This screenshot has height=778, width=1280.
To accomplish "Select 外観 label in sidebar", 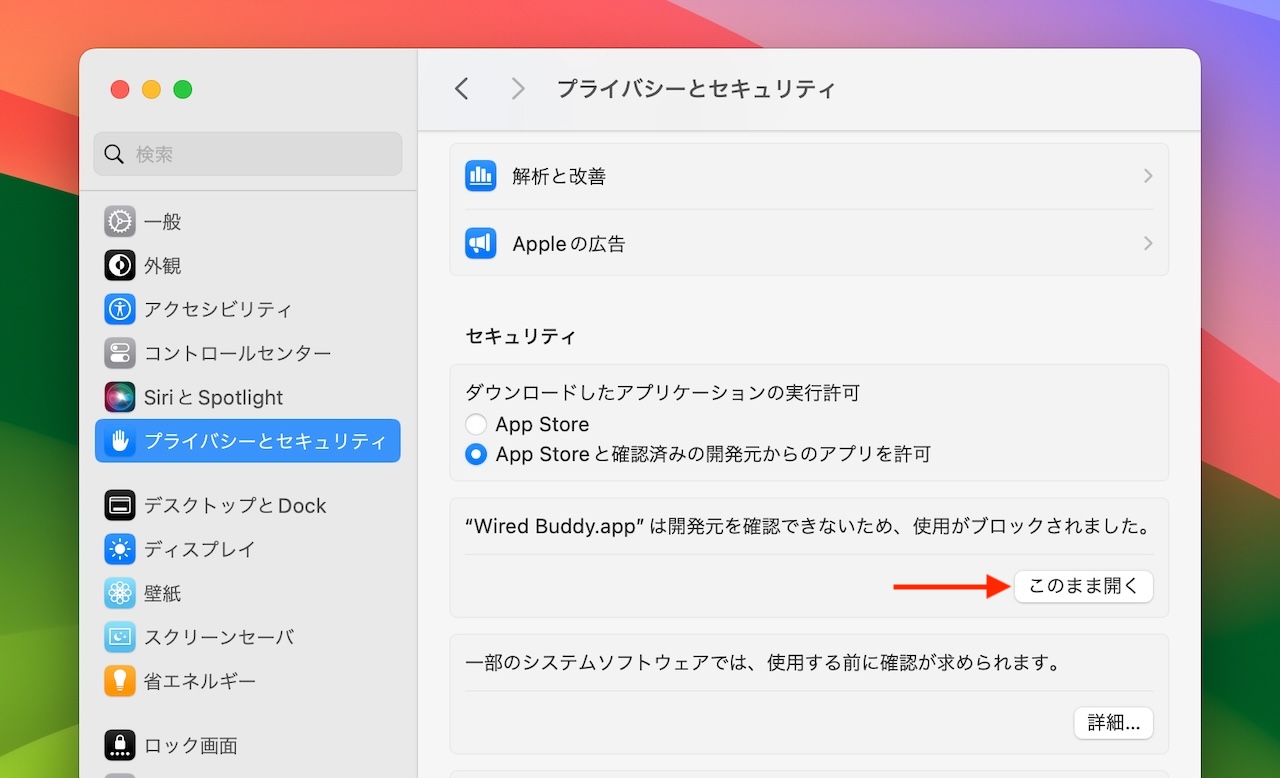I will tap(163, 266).
